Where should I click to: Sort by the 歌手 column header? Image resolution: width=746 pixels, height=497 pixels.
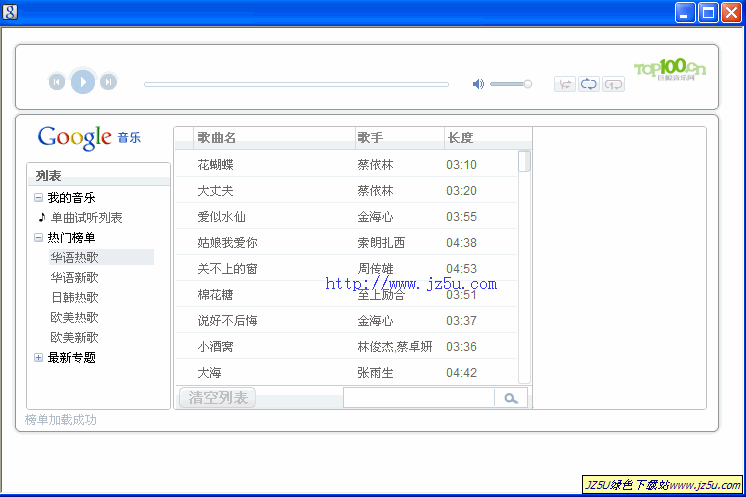click(400, 137)
